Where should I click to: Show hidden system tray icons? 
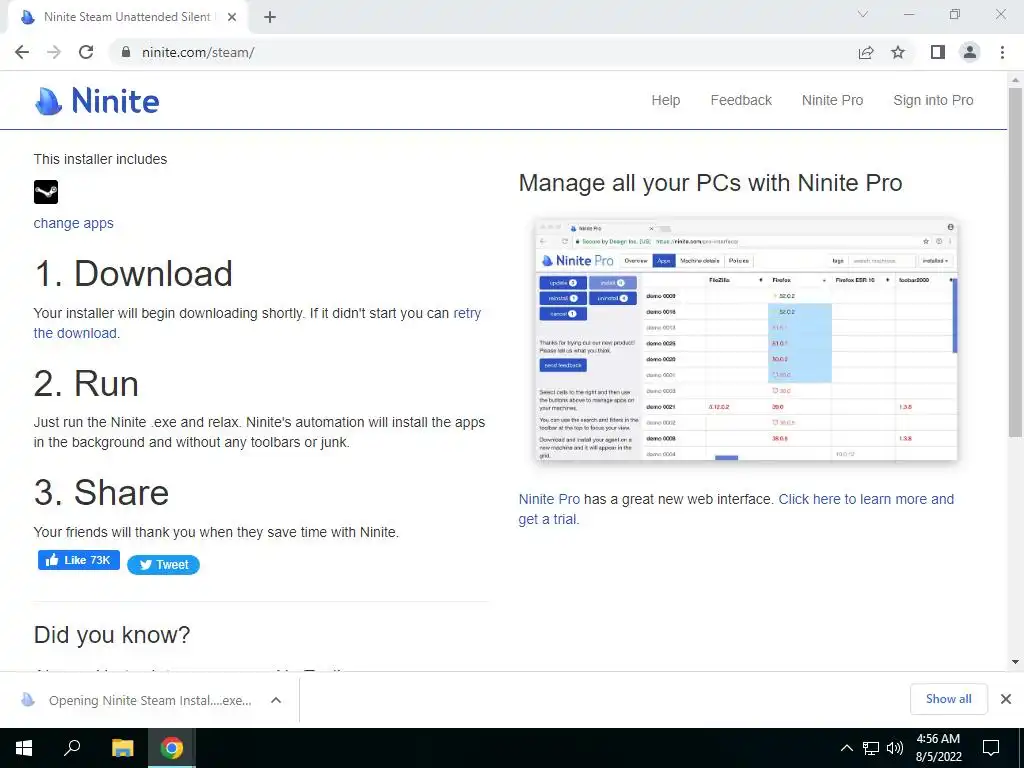coord(846,748)
